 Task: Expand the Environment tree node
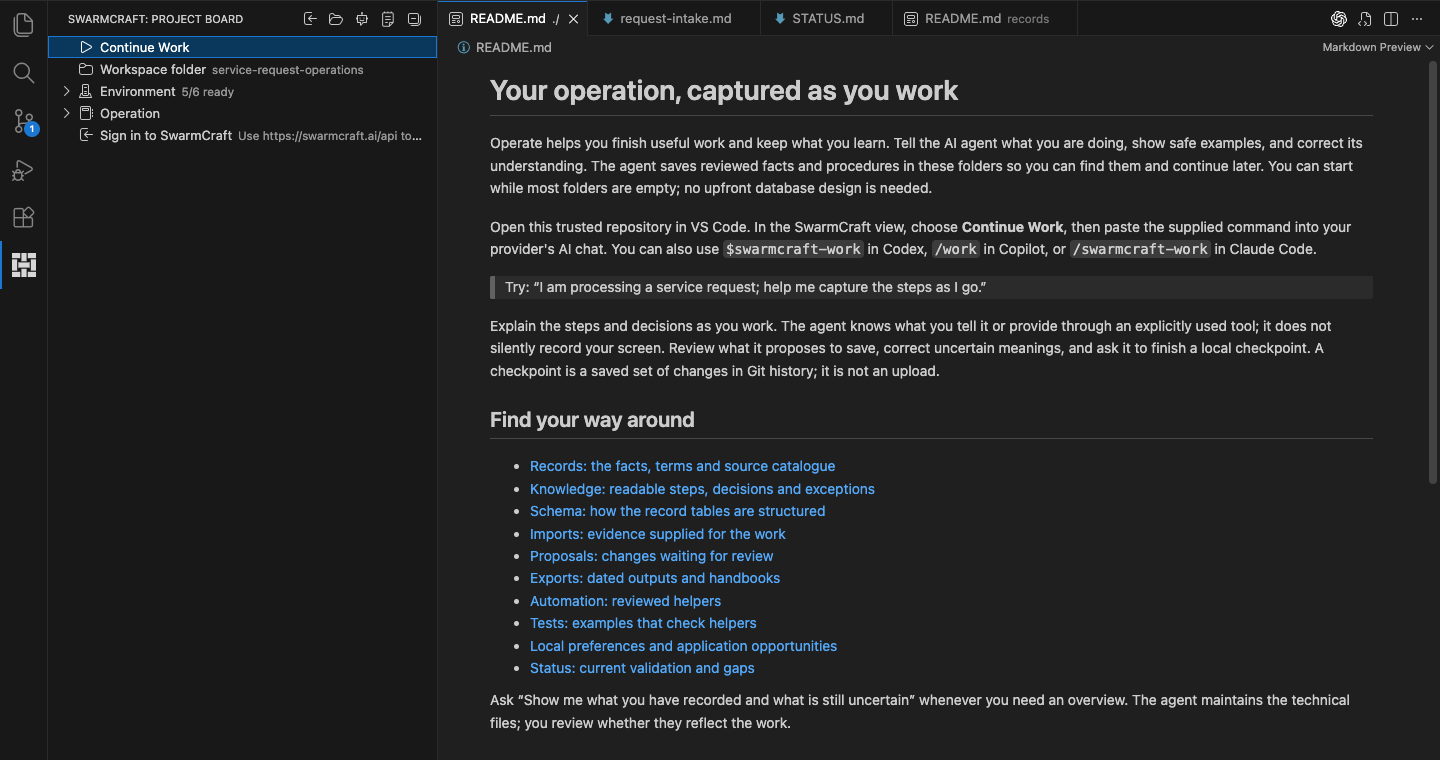(67, 91)
